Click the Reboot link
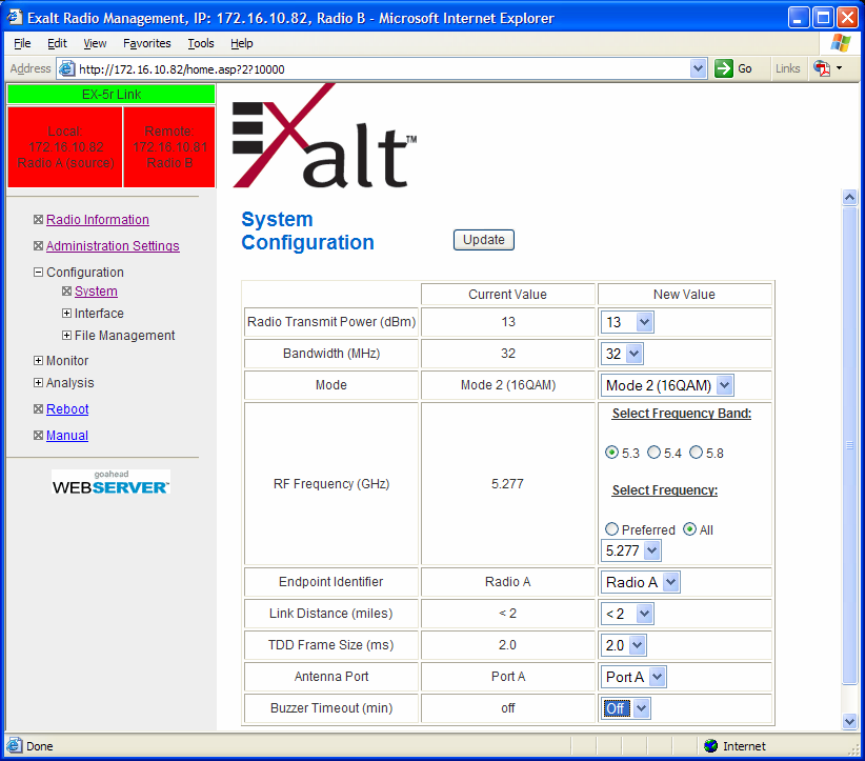The height and width of the screenshot is (761, 865). (67, 409)
